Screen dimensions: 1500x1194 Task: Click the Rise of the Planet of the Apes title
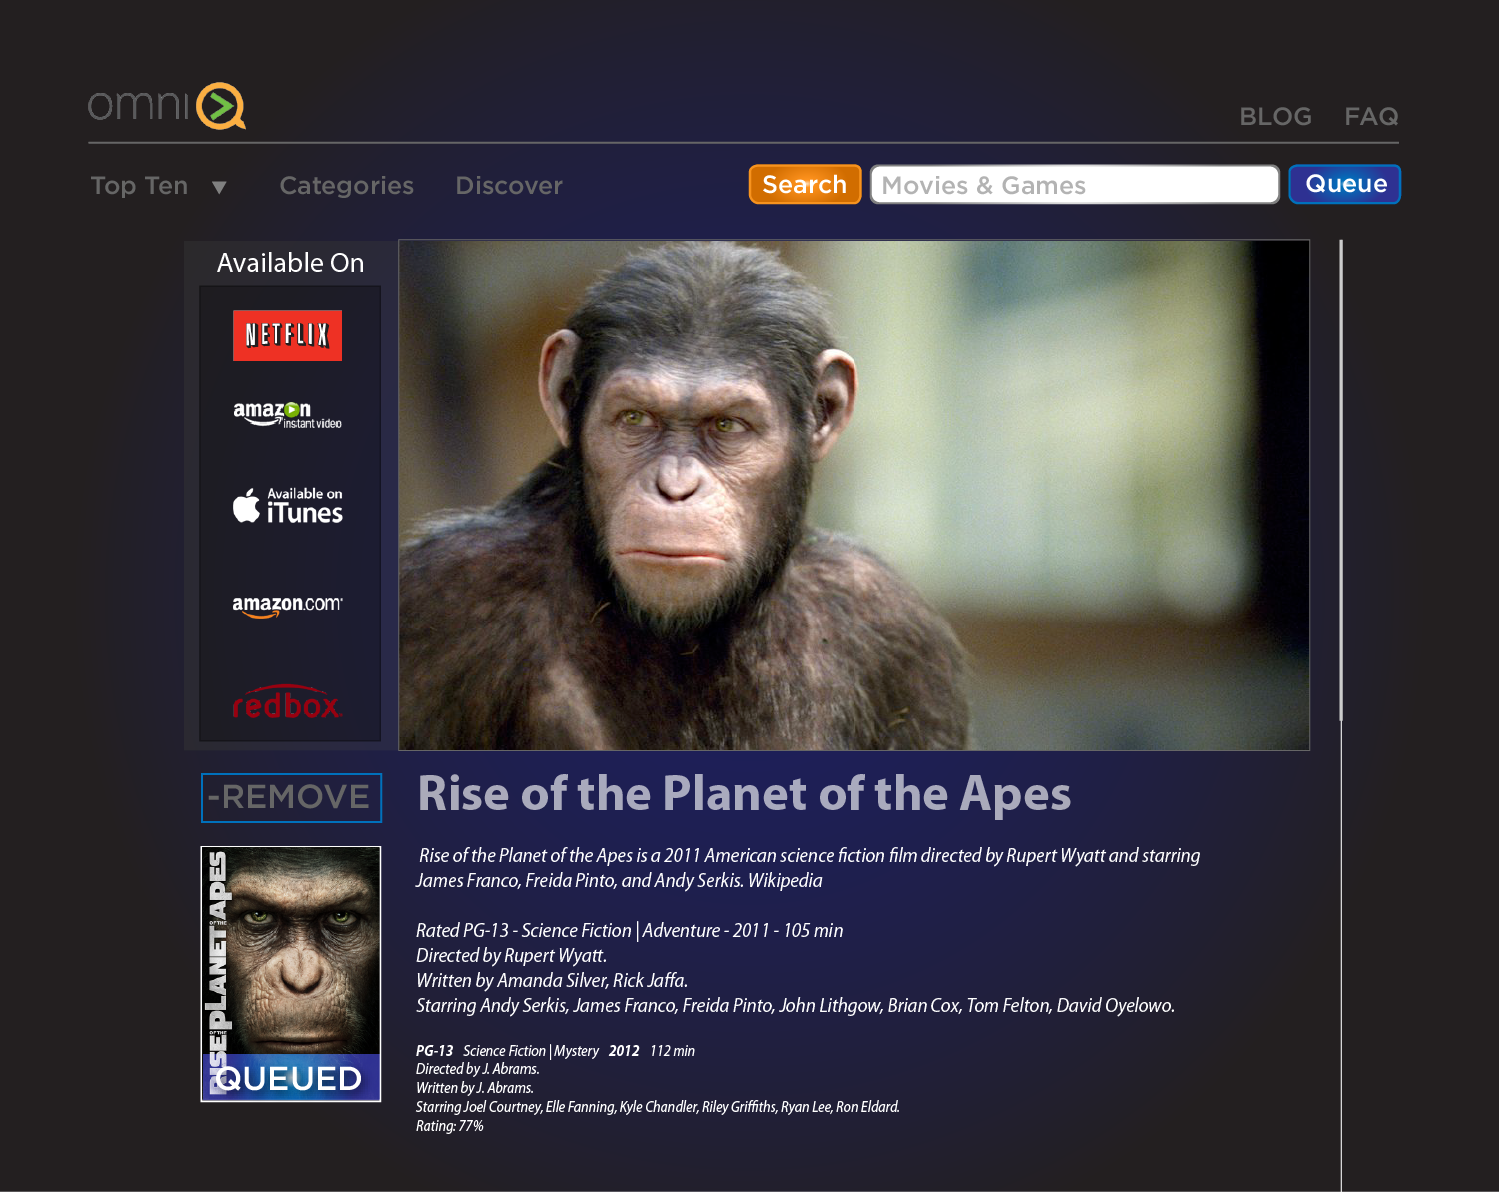tap(744, 794)
